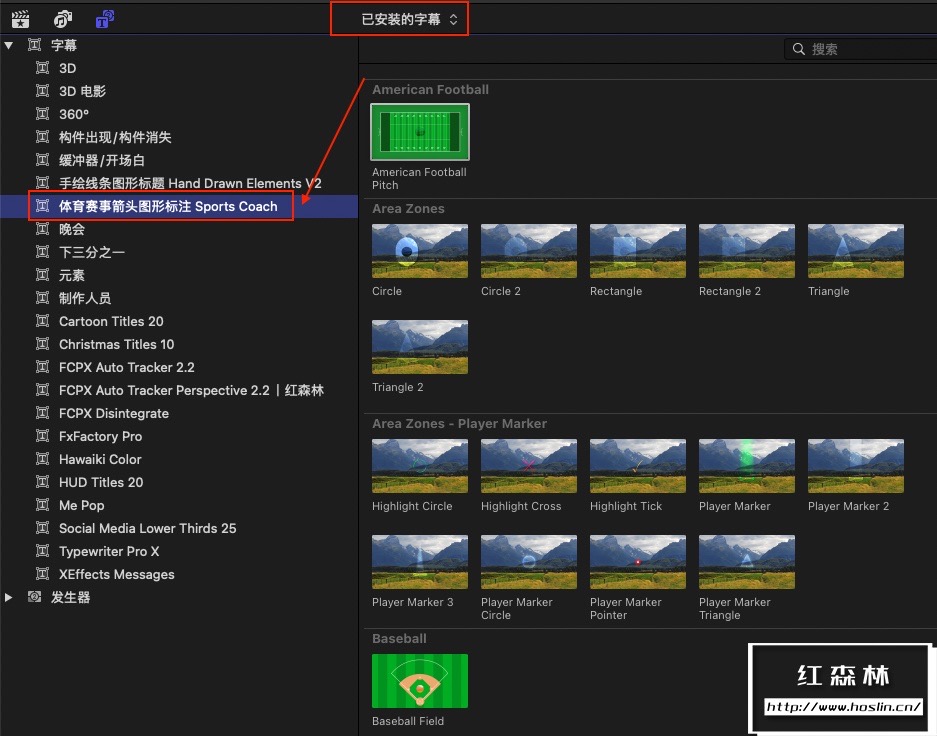Select the Baseball Field thumbnail

click(x=419, y=681)
